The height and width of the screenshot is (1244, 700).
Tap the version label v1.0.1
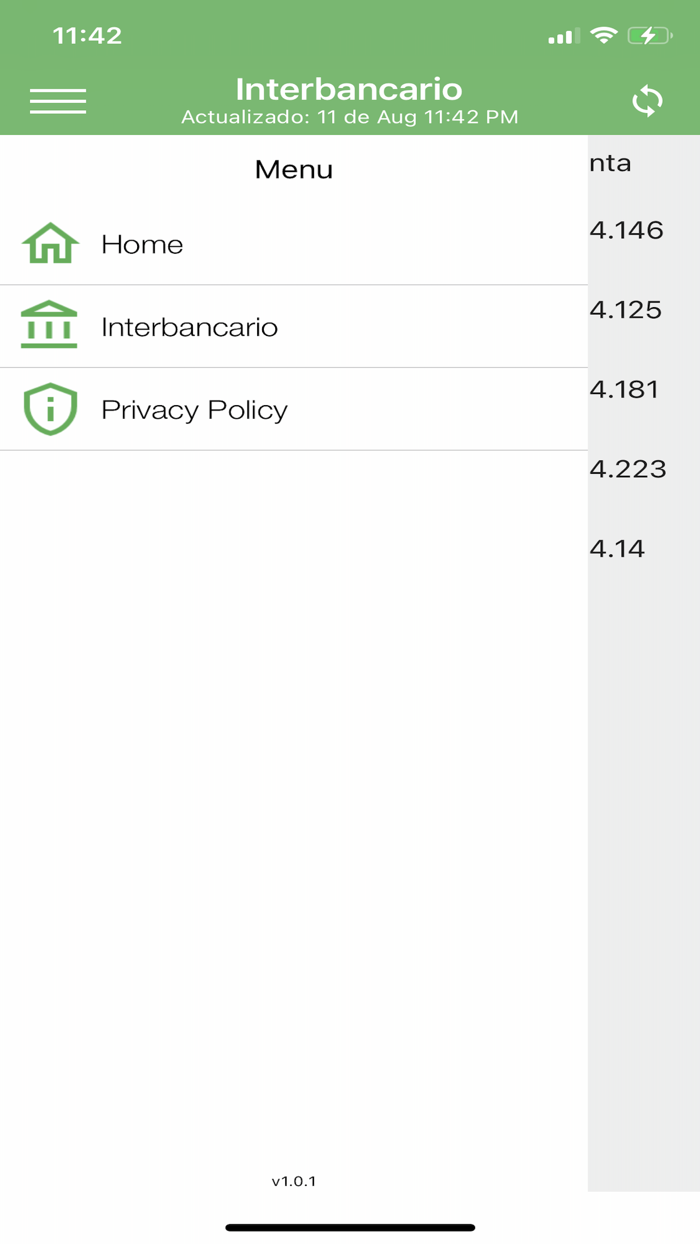[293, 1181]
